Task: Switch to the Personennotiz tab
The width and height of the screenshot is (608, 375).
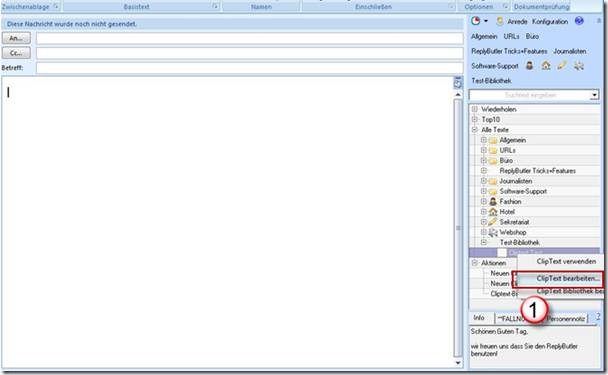Action: coord(566,319)
